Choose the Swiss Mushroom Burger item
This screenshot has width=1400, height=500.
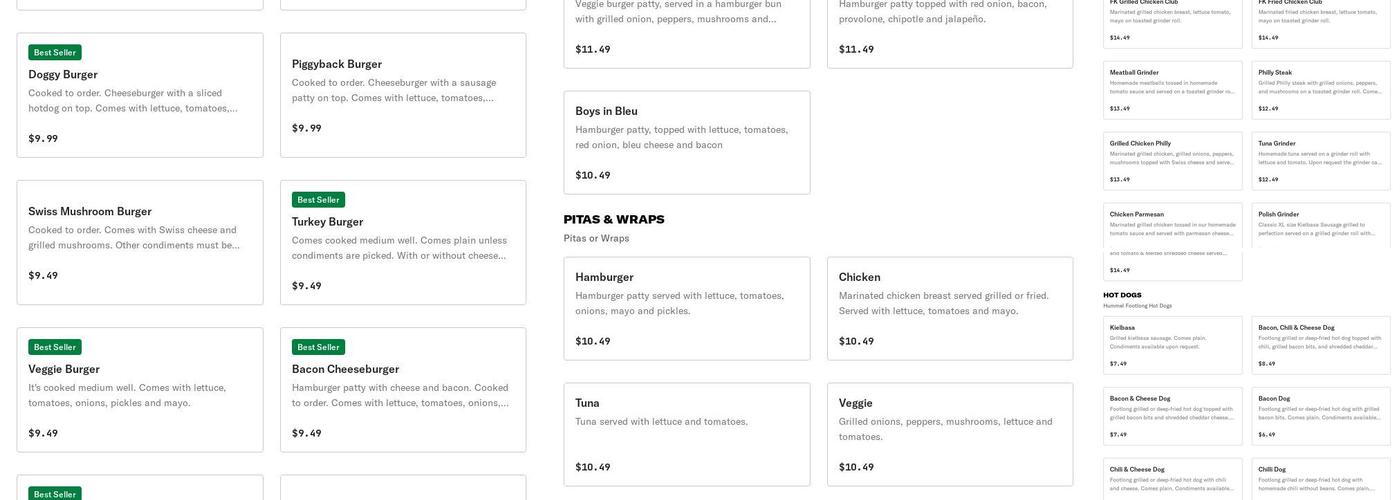[140, 243]
